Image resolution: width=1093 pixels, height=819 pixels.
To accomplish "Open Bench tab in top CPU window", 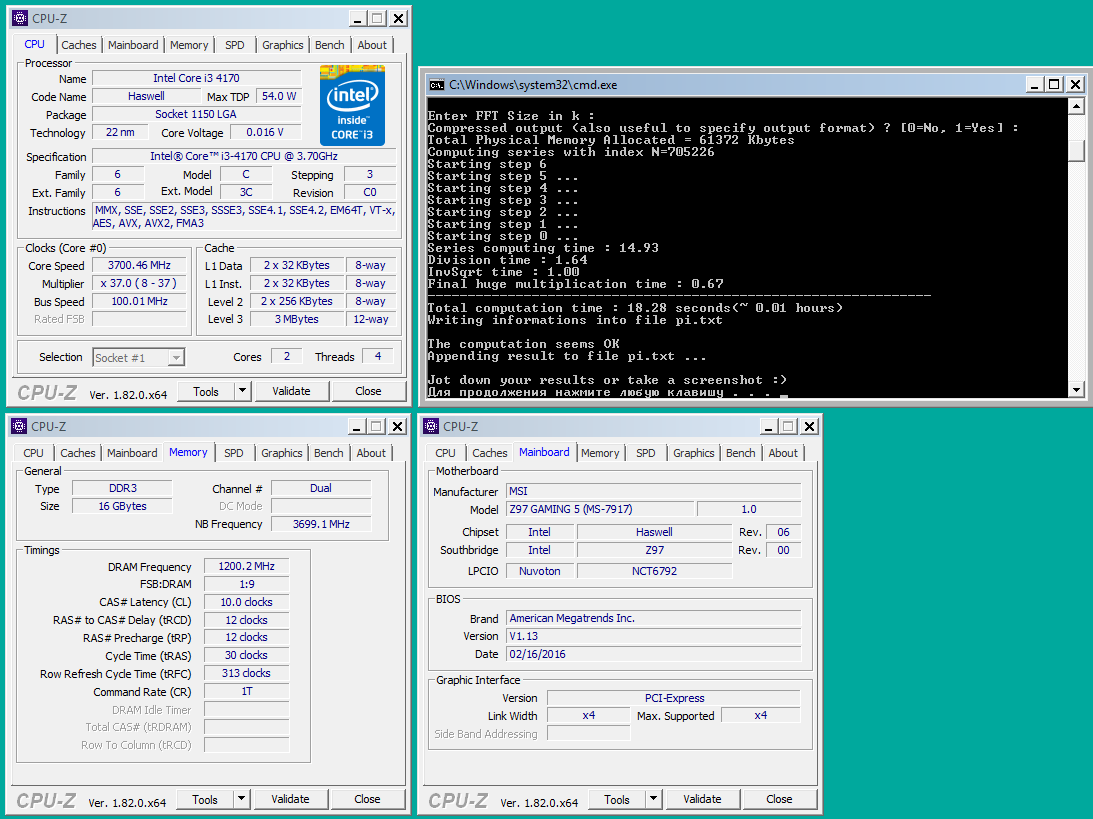I will point(330,45).
